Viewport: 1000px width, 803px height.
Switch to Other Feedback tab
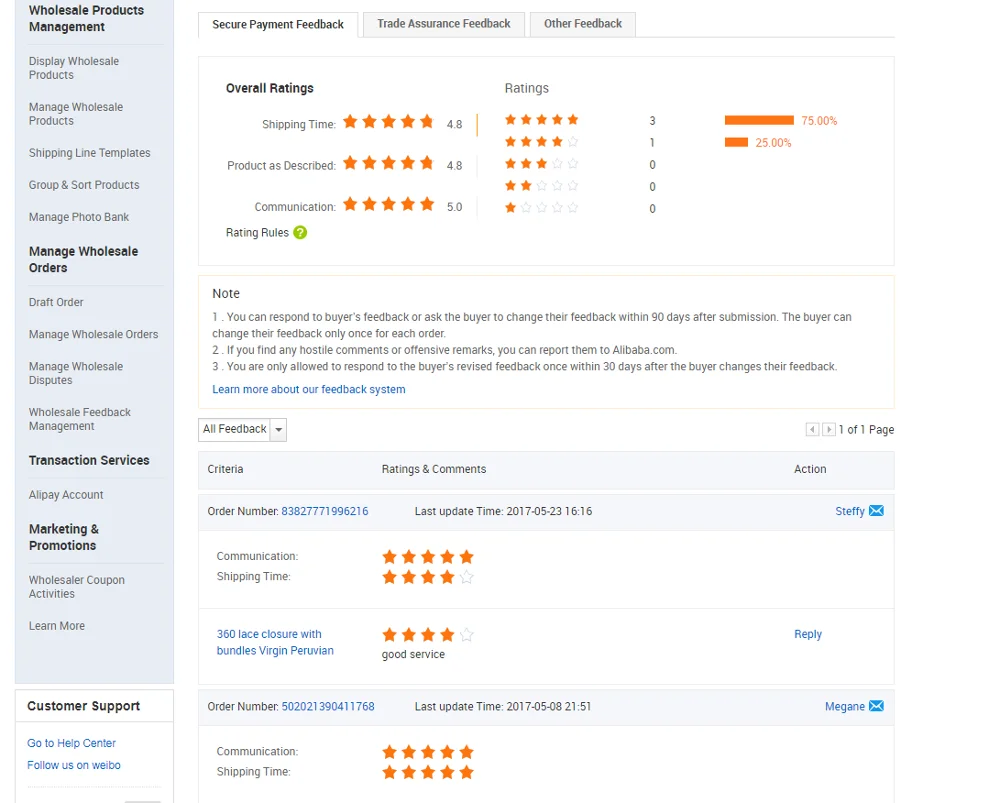click(583, 24)
